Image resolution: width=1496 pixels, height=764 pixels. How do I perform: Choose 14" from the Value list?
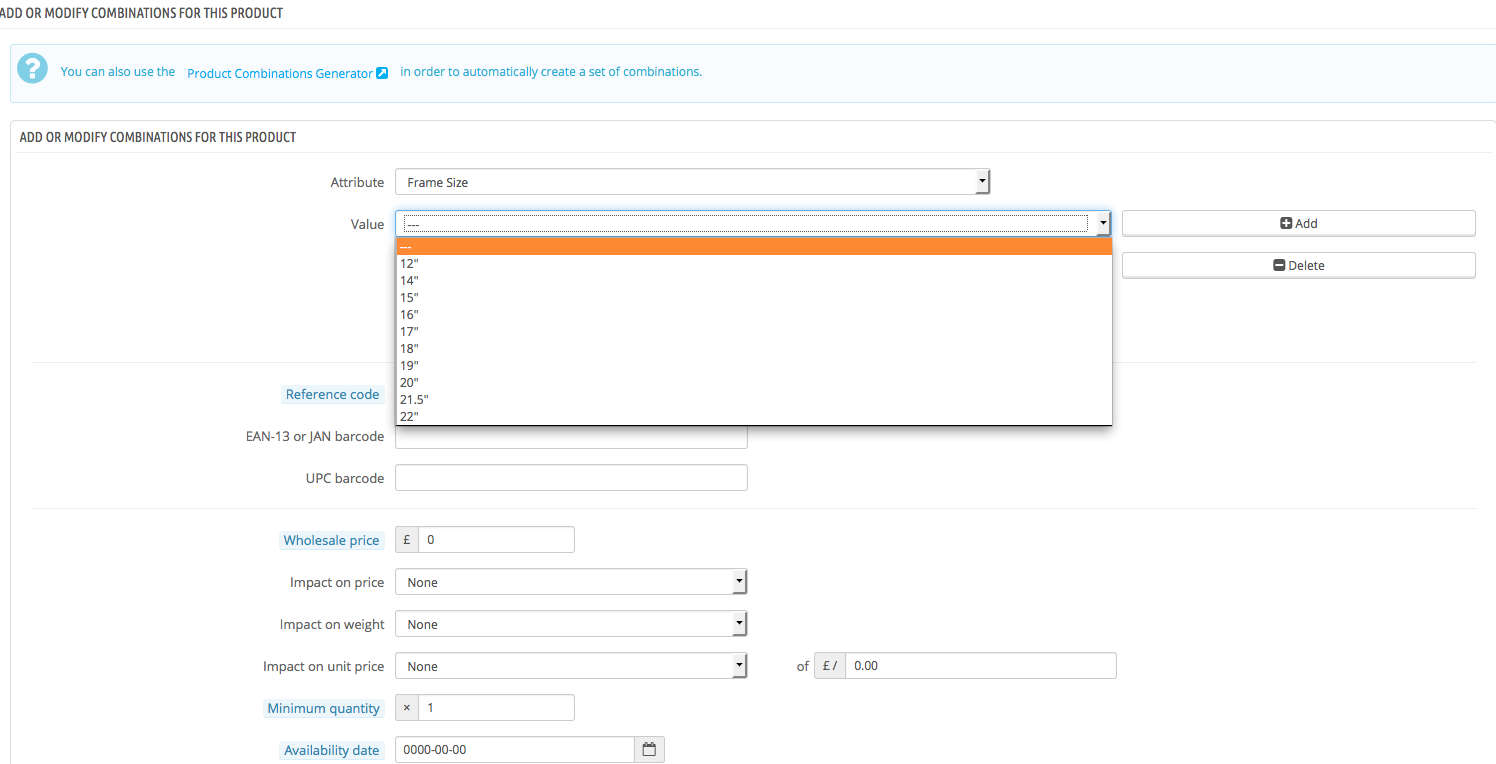pyautogui.click(x=754, y=281)
